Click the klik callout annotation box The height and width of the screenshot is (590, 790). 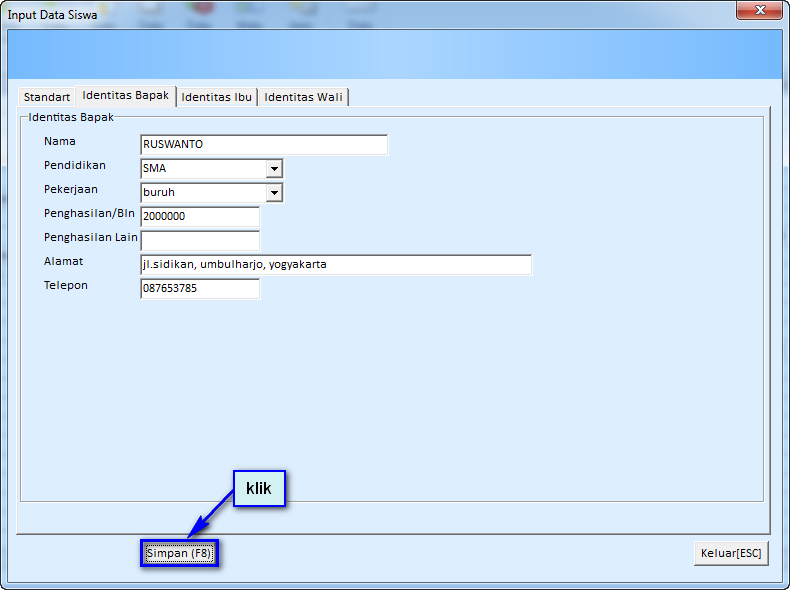click(x=259, y=489)
